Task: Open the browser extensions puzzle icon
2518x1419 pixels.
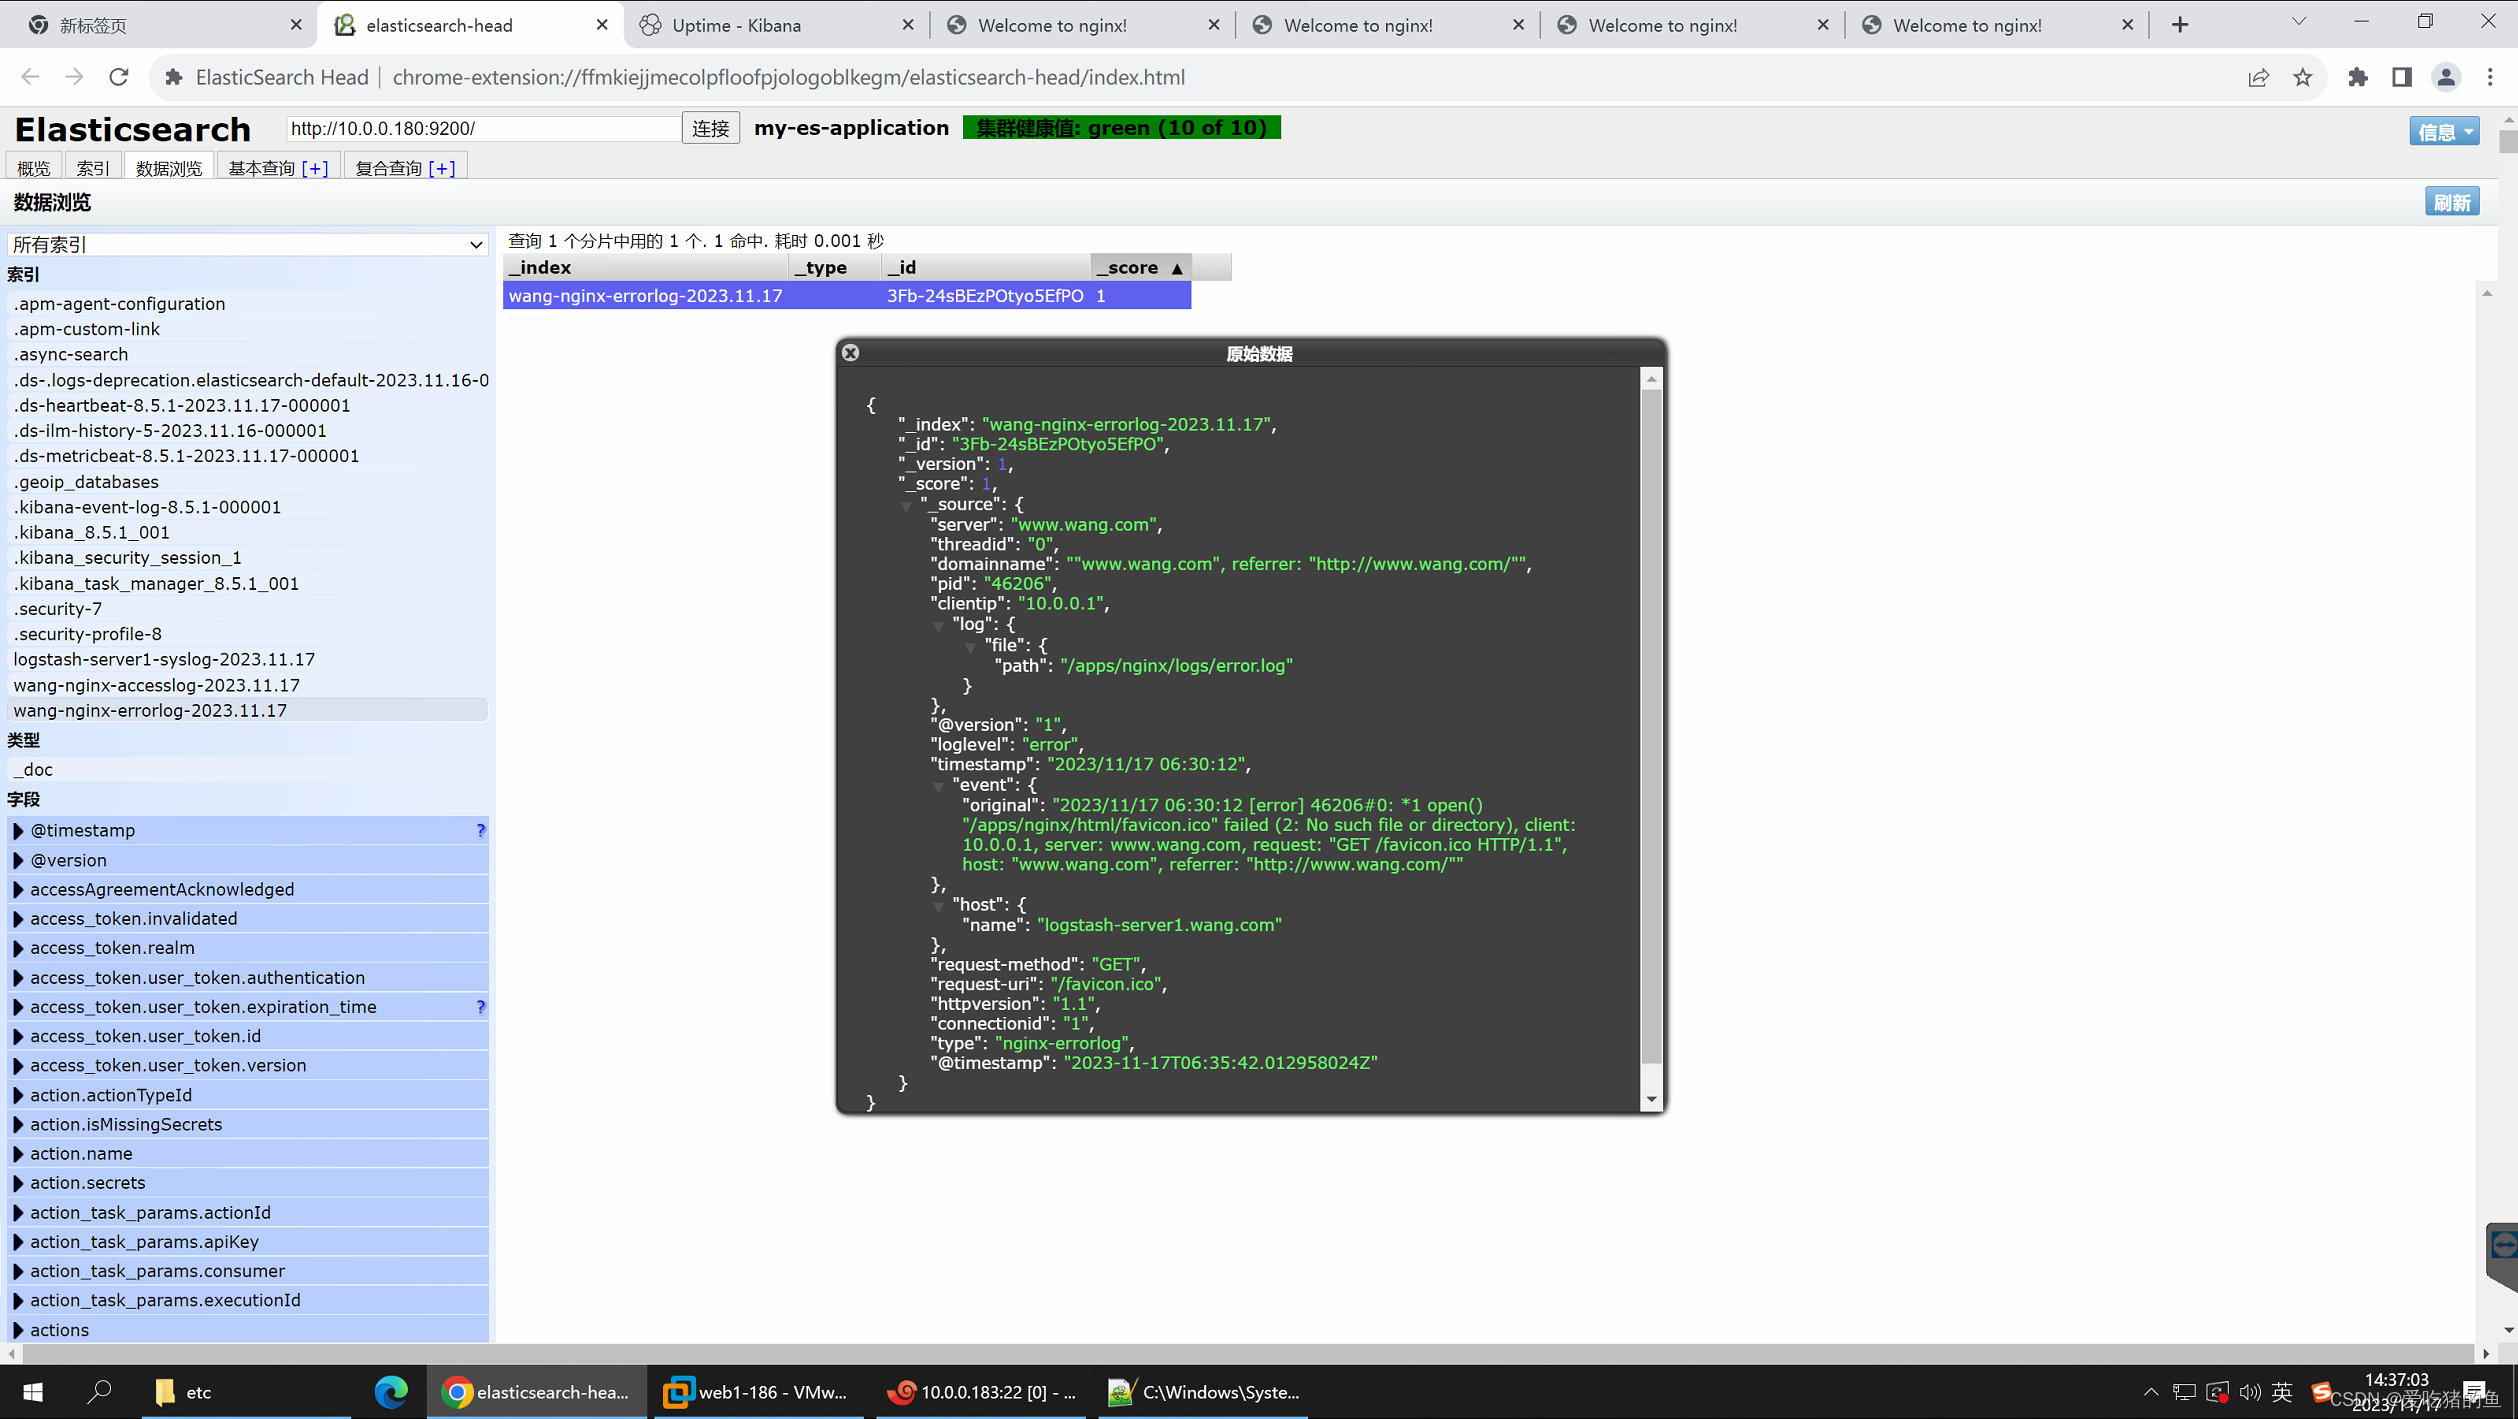Action: 2358,77
